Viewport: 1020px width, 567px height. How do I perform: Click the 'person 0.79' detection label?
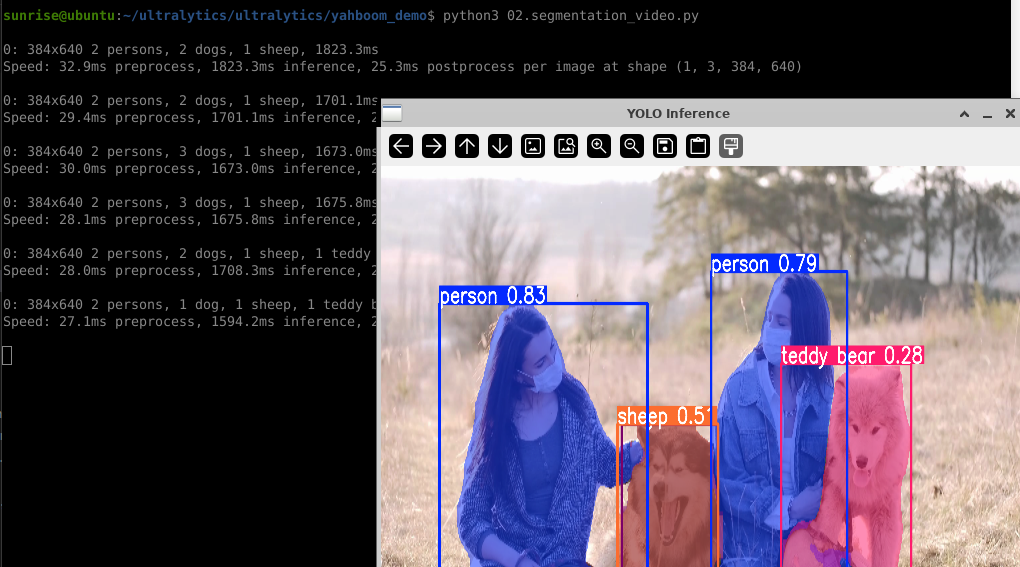(x=764, y=264)
